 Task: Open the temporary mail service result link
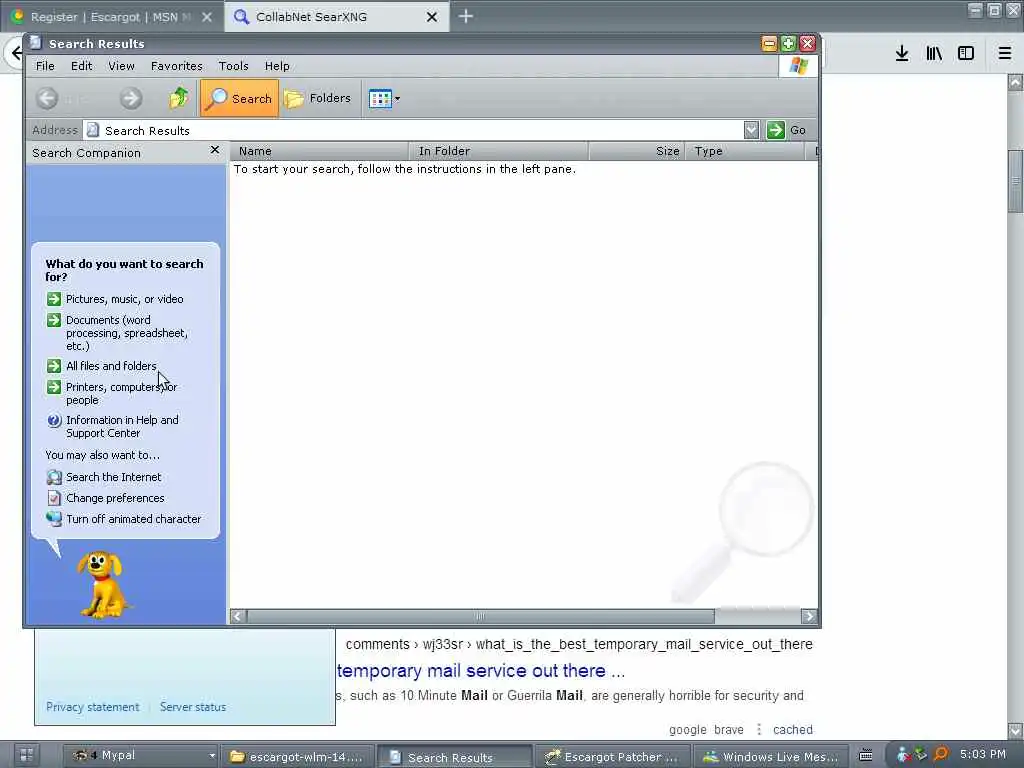coord(481,671)
